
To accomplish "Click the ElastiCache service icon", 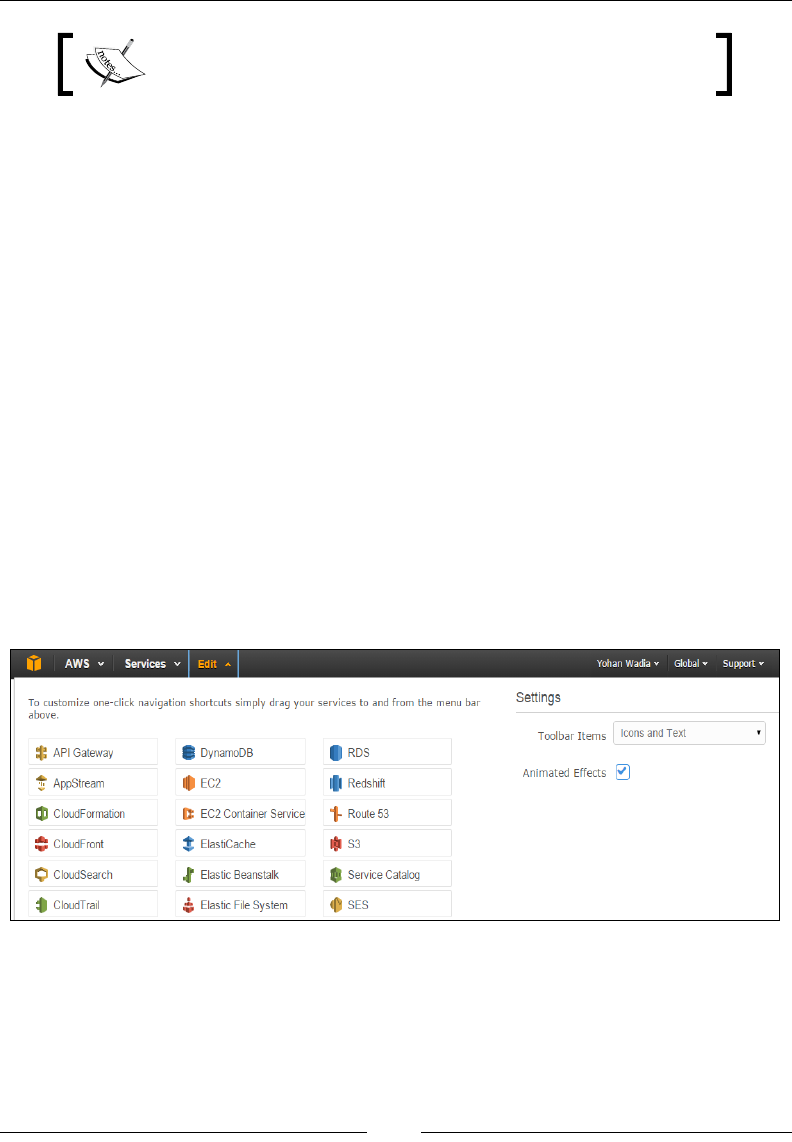I will tap(189, 844).
